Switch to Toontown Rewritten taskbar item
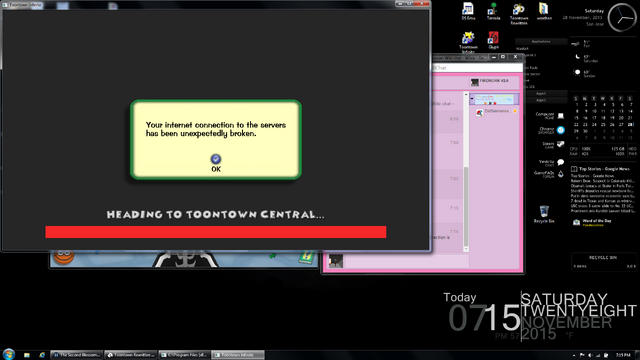Image resolution: width=640 pixels, height=360 pixels. click(131, 355)
